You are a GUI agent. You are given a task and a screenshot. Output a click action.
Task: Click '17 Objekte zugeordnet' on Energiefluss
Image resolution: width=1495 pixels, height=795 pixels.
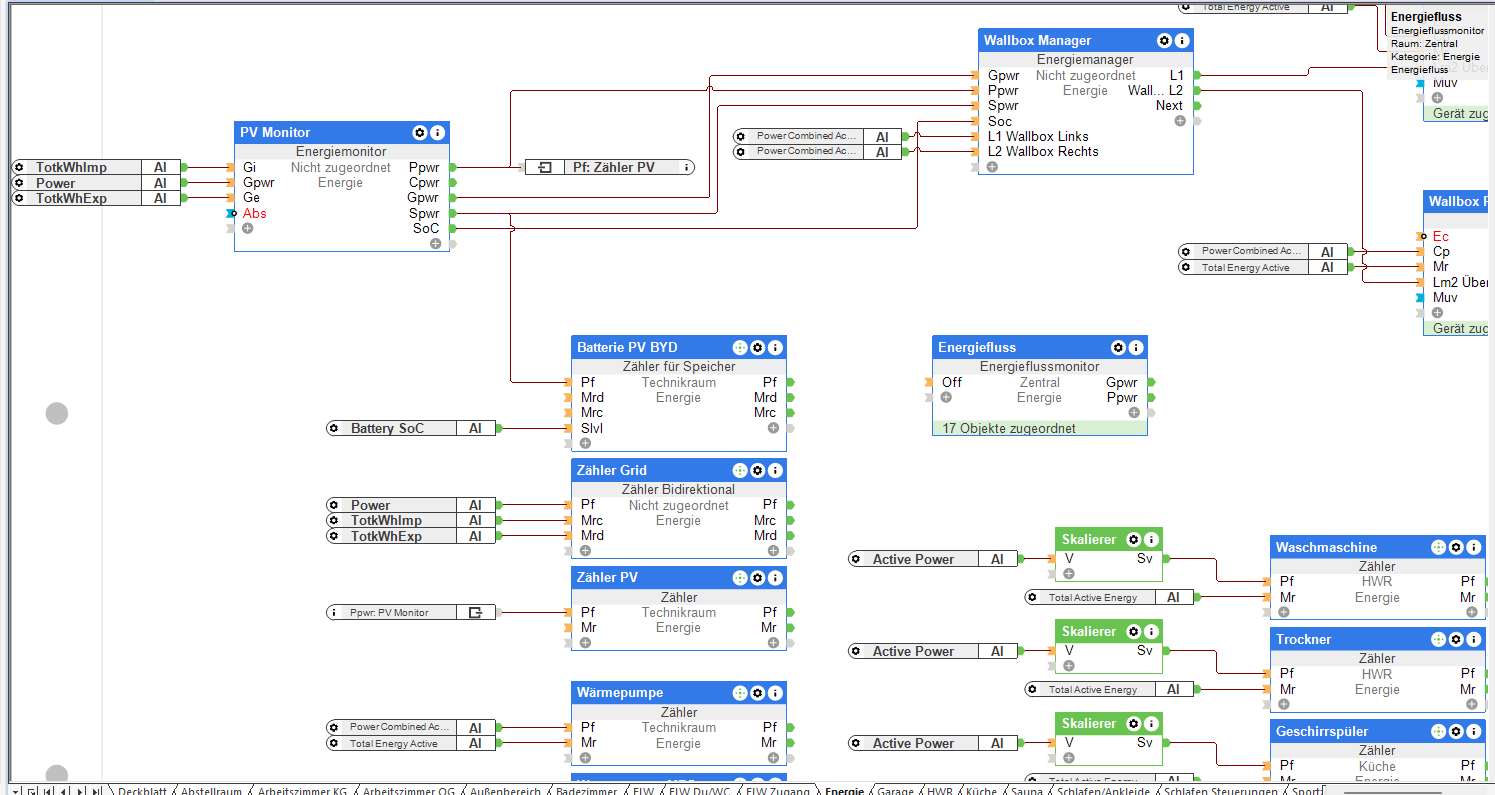[x=1009, y=428]
